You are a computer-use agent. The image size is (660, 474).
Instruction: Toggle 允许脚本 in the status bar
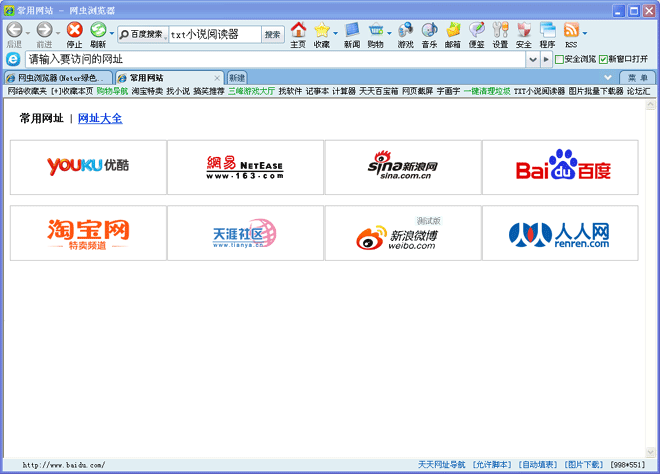coord(492,465)
